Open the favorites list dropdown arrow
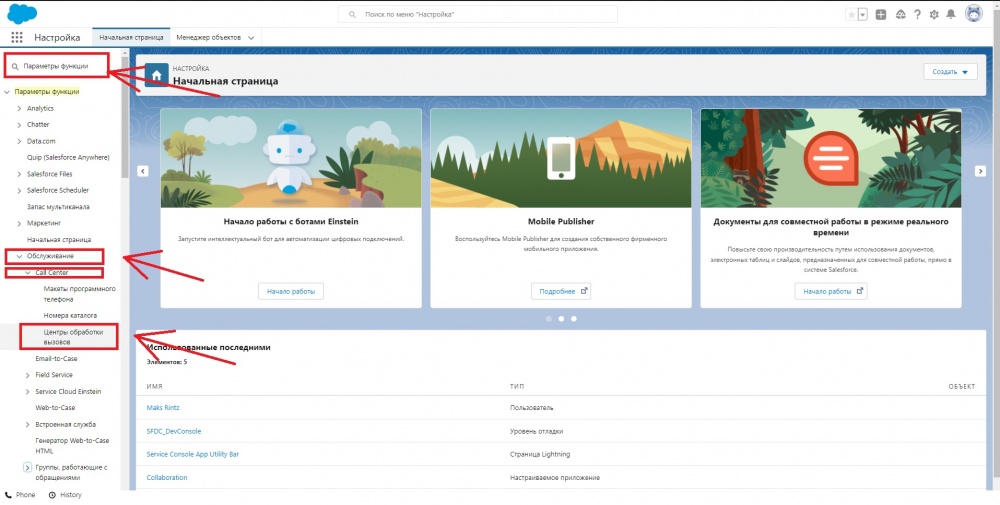The width and height of the screenshot is (1000, 505). click(863, 15)
